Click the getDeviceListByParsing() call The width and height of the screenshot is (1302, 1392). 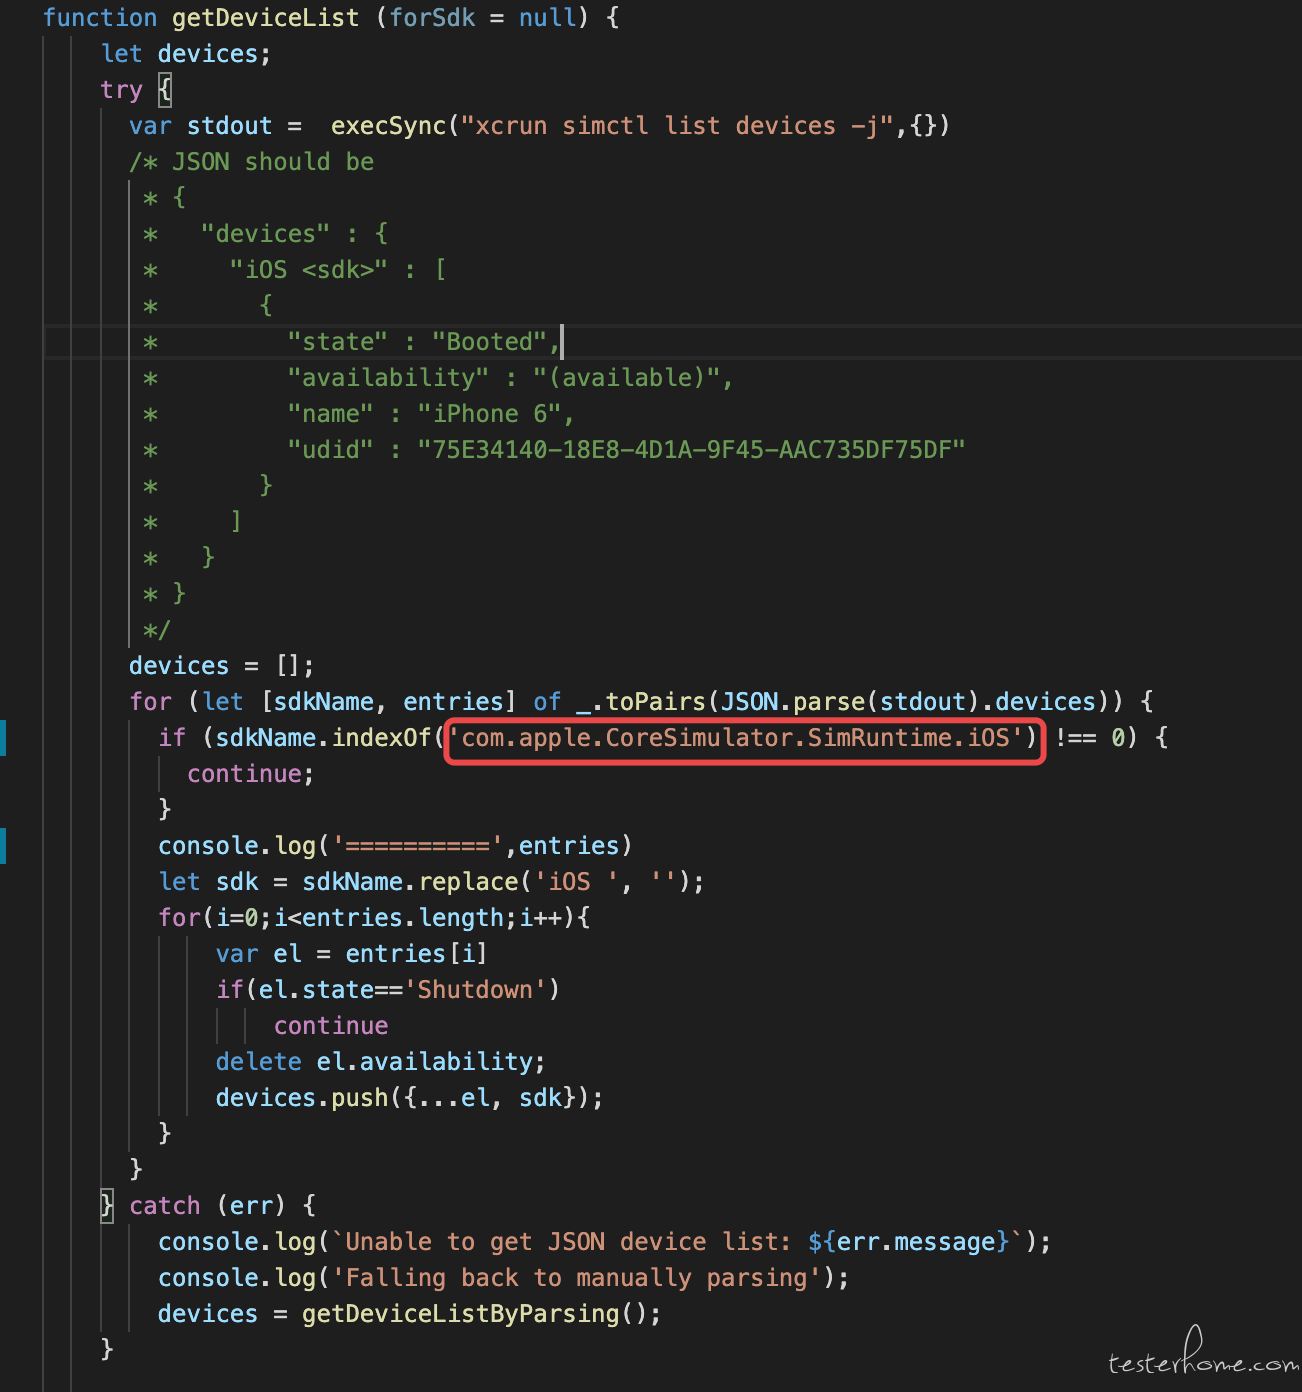pos(475,1314)
